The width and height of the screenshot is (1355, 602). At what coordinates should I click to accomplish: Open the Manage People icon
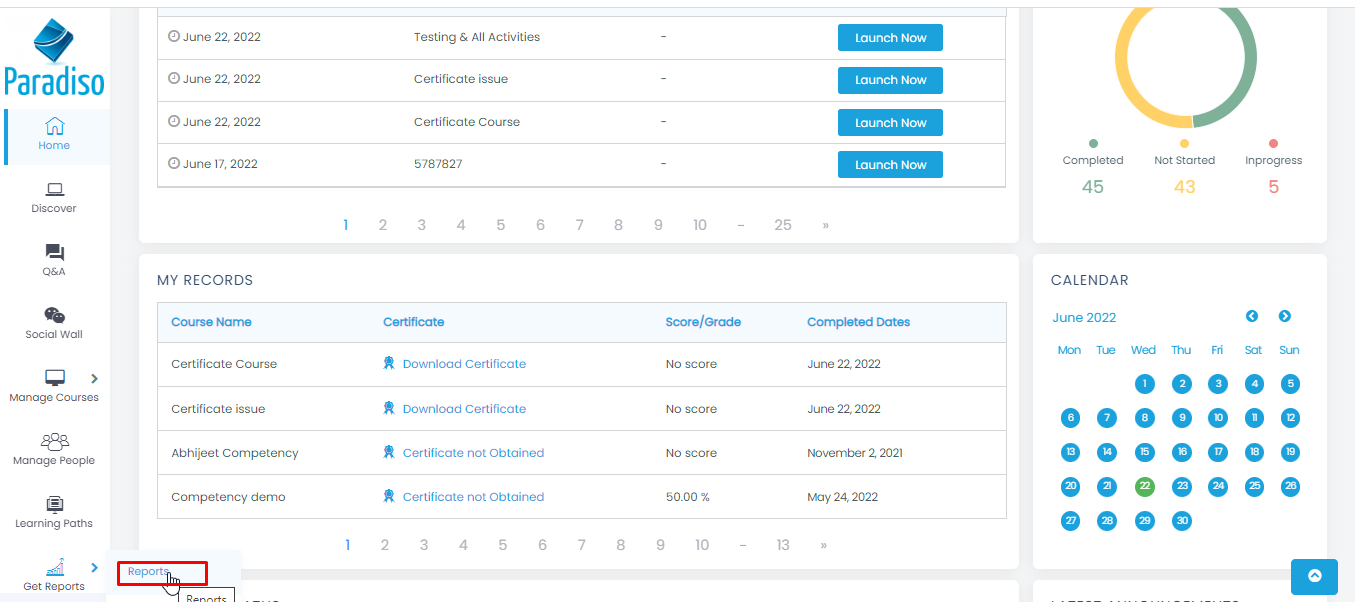(x=55, y=441)
